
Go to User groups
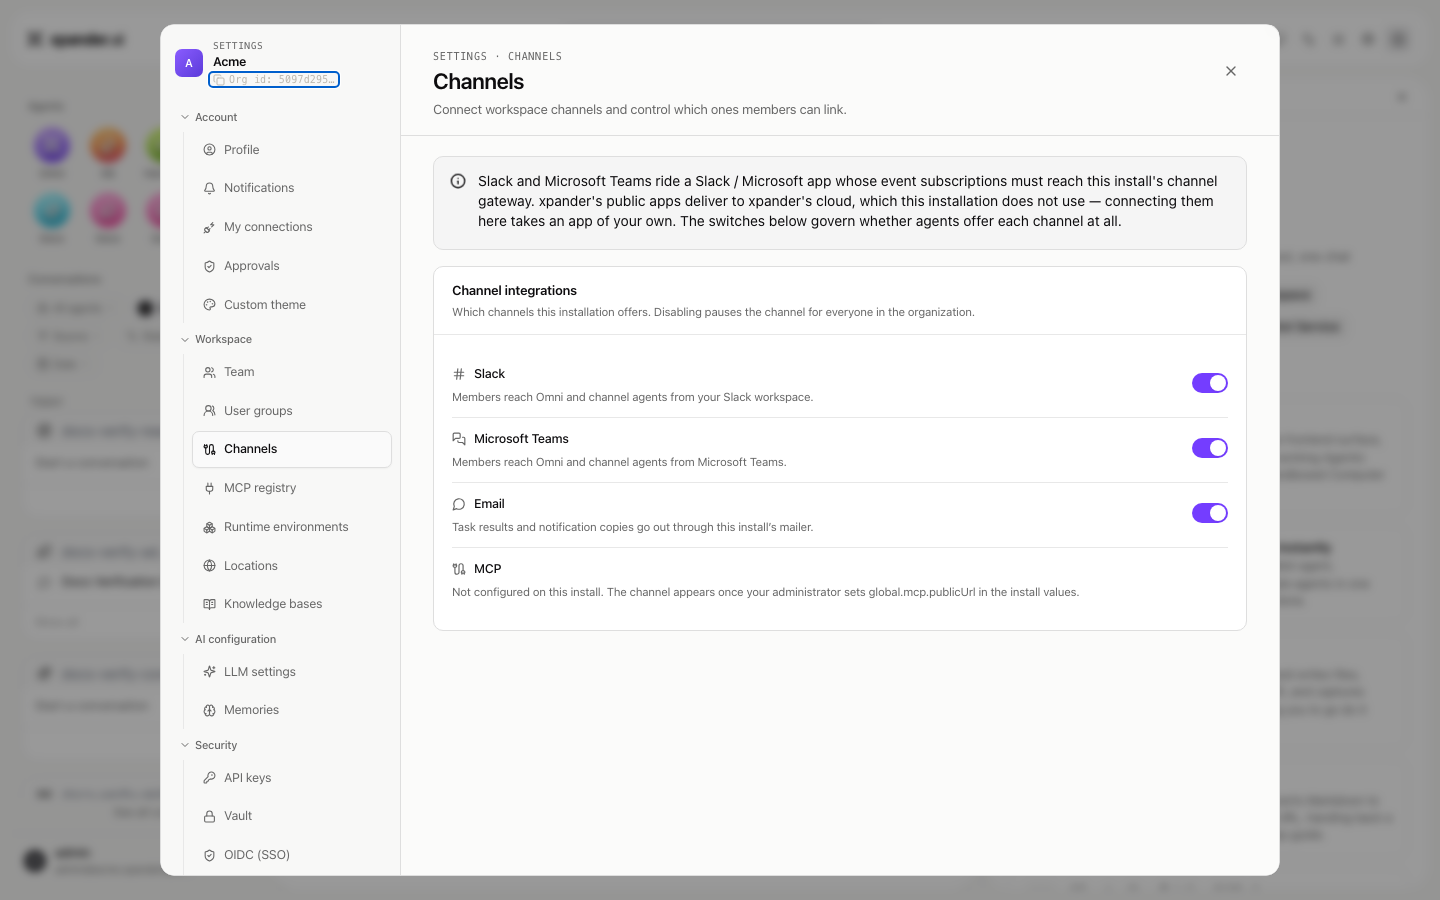[292, 411]
